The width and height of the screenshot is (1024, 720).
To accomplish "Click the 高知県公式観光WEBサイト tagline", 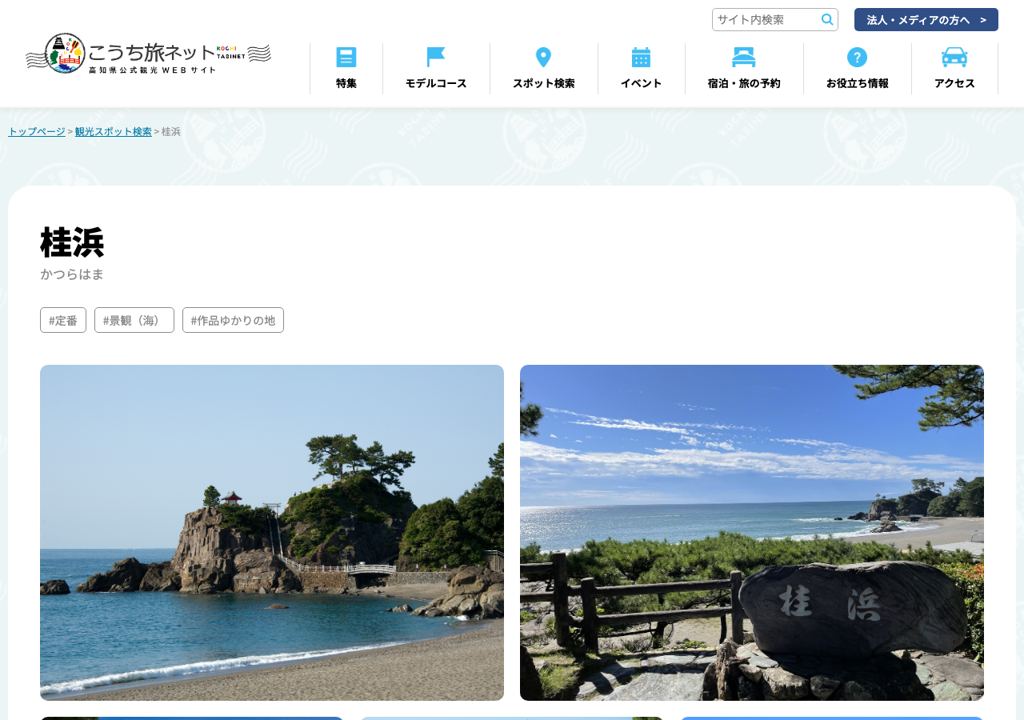I will click(152, 70).
